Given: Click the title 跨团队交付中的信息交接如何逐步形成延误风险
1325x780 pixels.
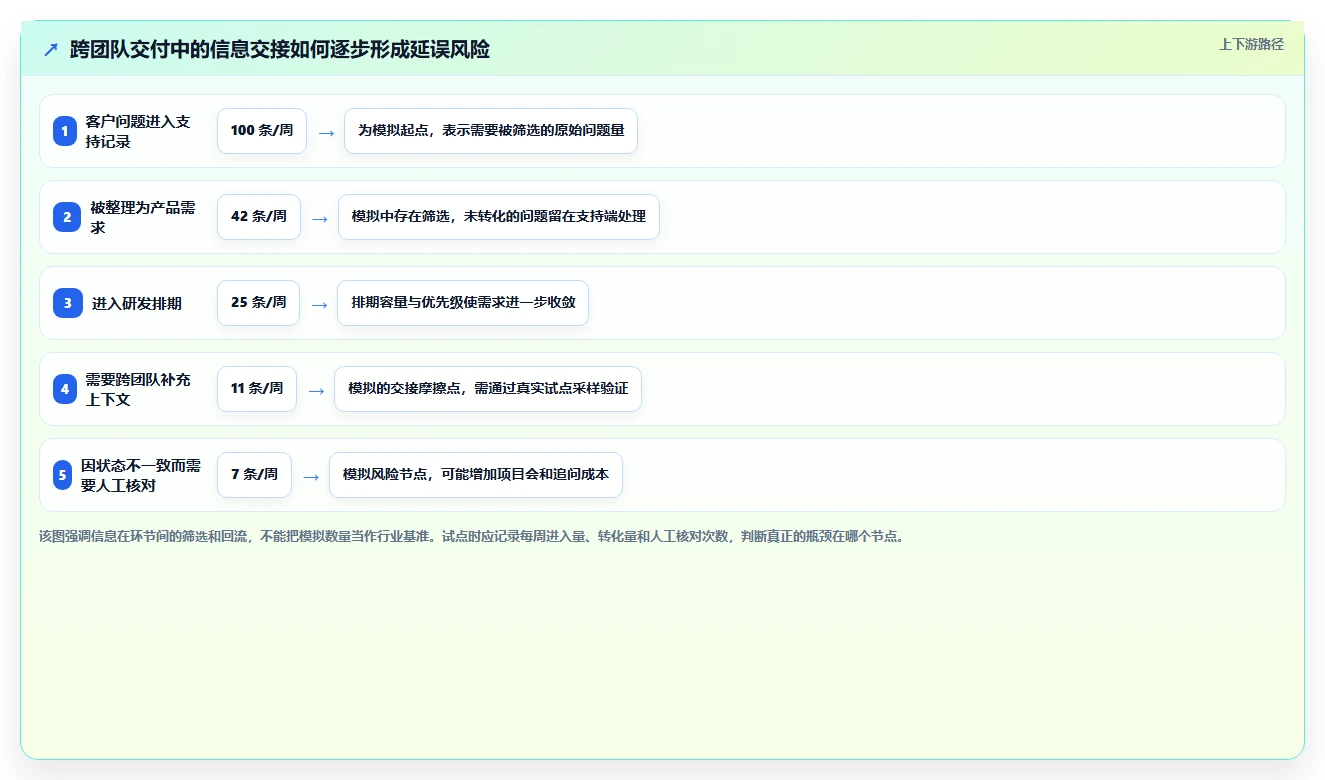Looking at the screenshot, I should pos(280,50).
